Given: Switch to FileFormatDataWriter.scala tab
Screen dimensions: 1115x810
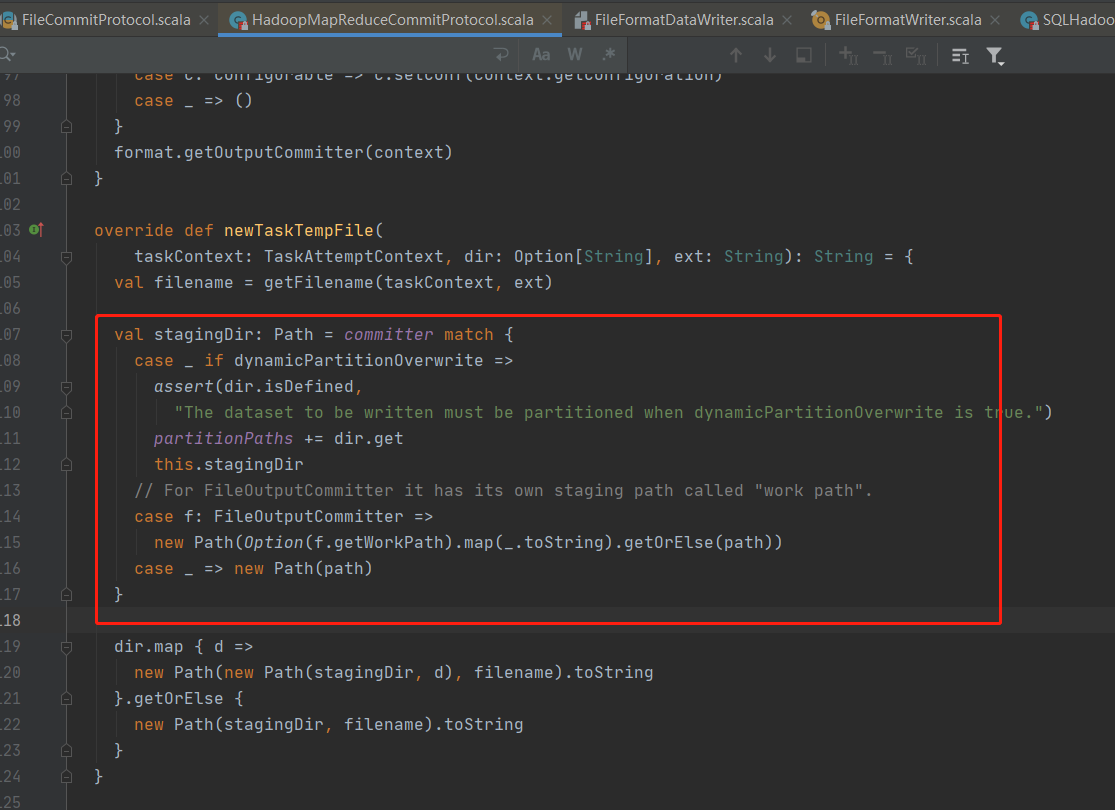Looking at the screenshot, I should coord(684,19).
